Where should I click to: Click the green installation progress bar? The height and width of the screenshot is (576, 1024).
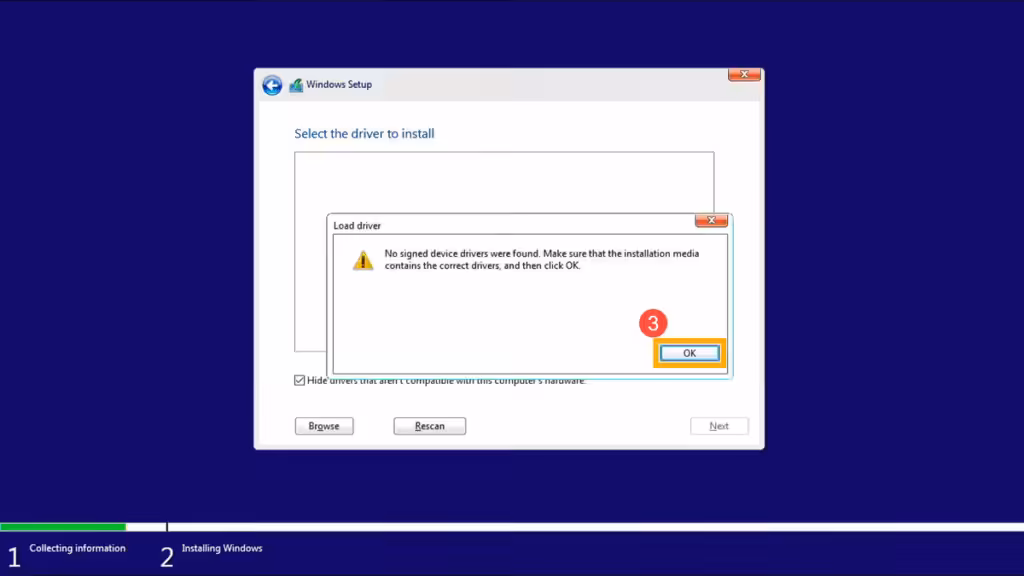[x=63, y=526]
